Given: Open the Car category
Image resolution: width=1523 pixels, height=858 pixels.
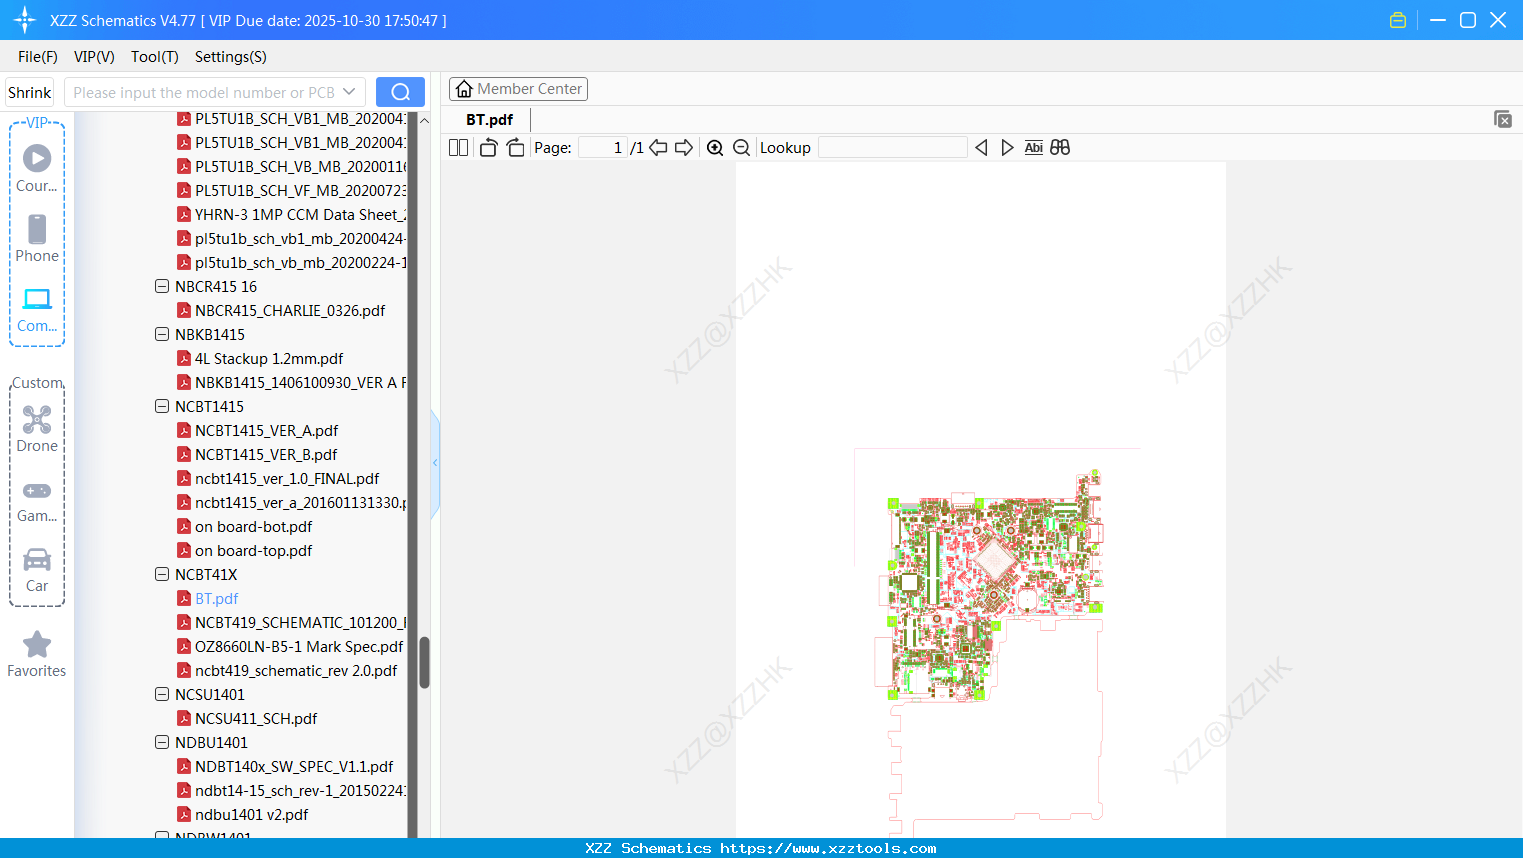Looking at the screenshot, I should [37, 570].
